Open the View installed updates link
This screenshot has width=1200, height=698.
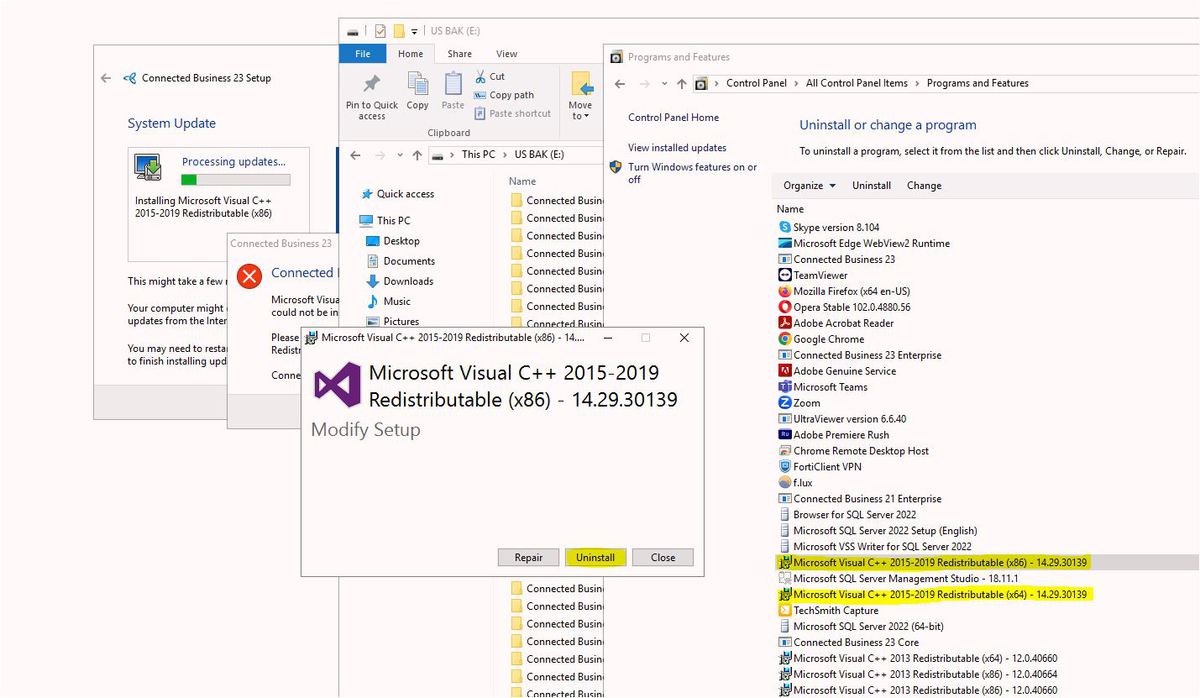coord(677,148)
